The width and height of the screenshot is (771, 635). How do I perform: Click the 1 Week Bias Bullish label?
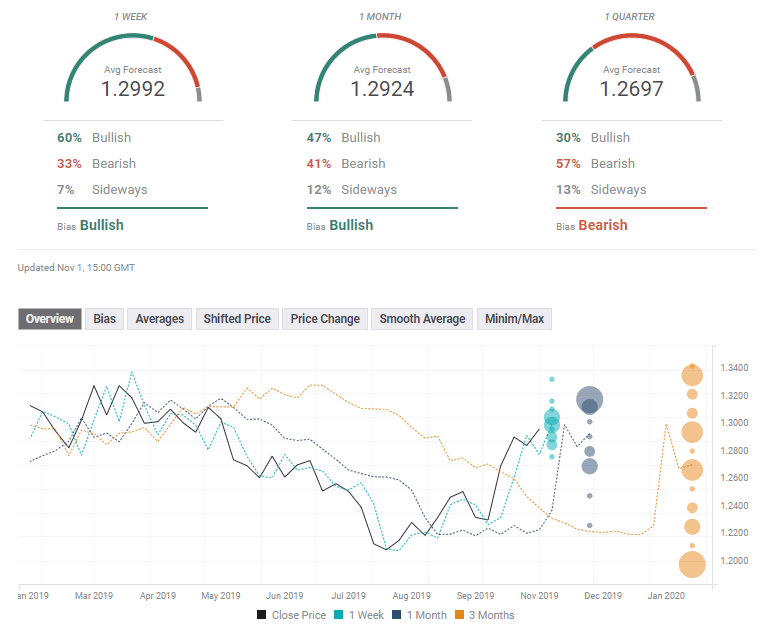pos(101,225)
